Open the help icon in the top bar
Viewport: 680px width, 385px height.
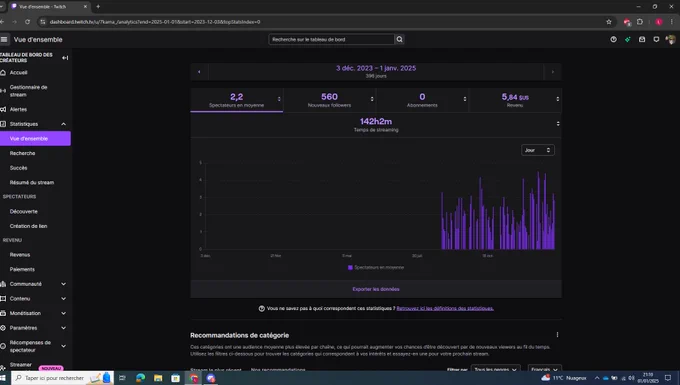tap(613, 39)
